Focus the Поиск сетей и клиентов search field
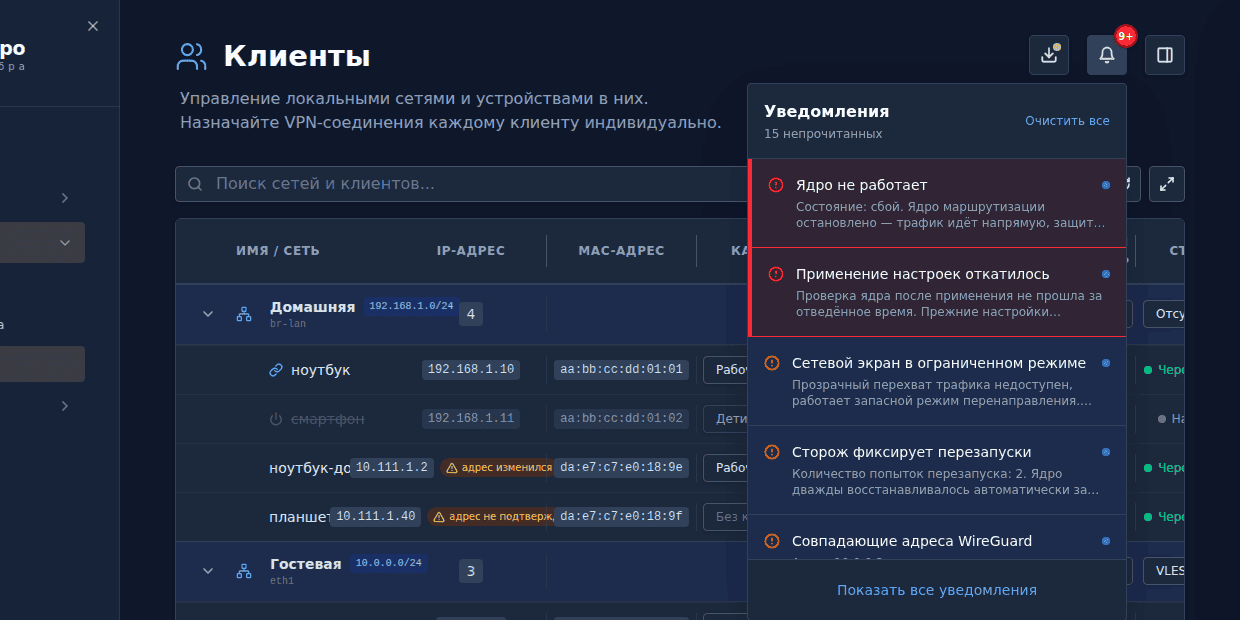 460,184
